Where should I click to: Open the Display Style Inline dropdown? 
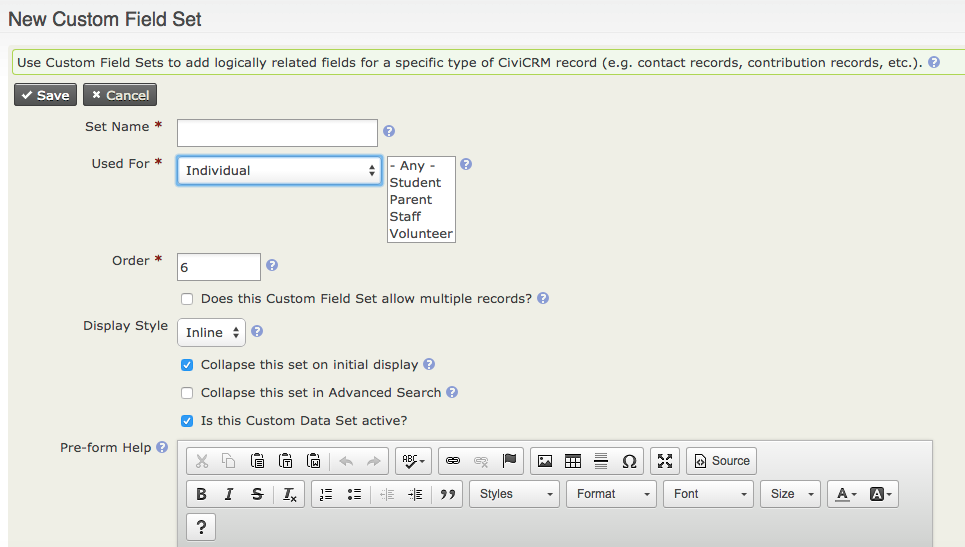(x=211, y=332)
